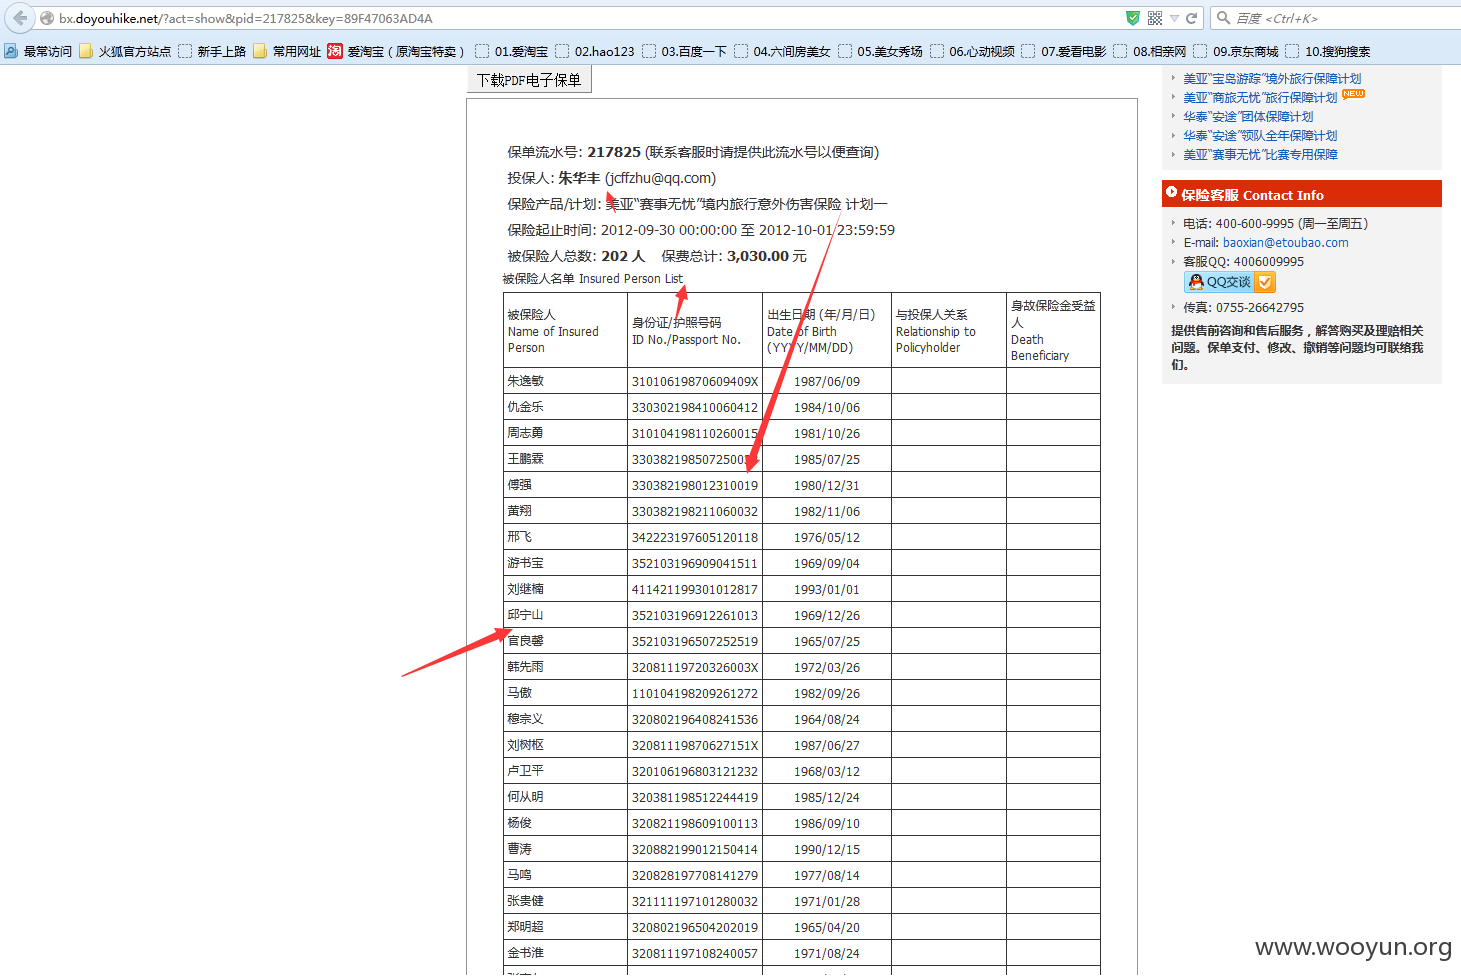The width and height of the screenshot is (1461, 976).
Task: Open the 火狐官方站点 bookmark folder
Action: pos(125,51)
